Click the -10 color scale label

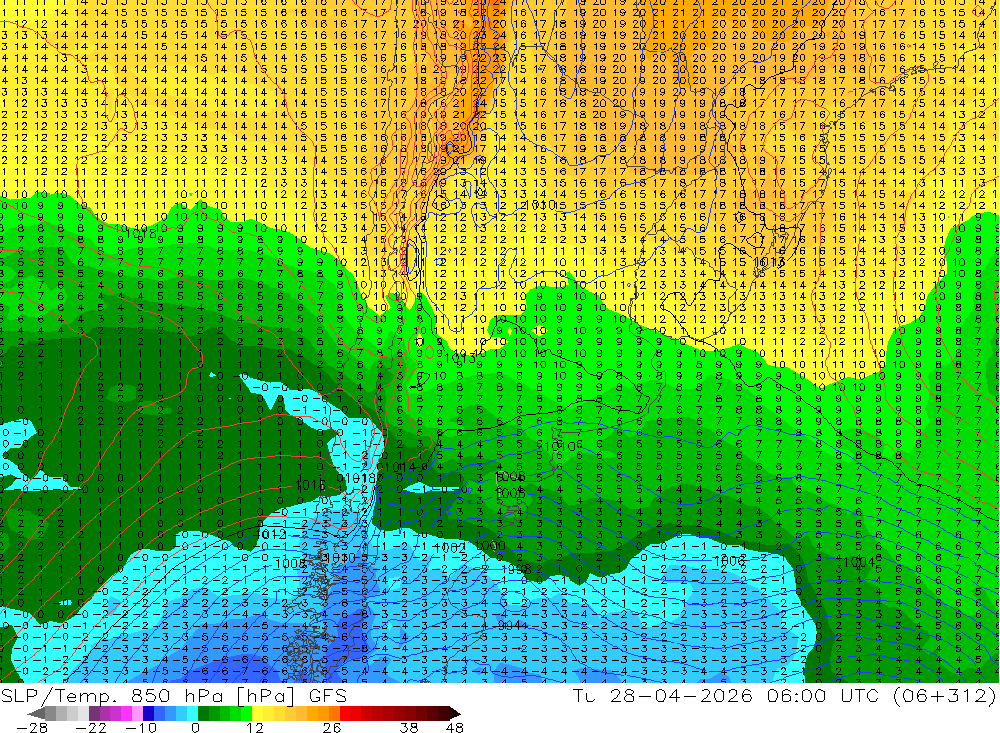141,728
